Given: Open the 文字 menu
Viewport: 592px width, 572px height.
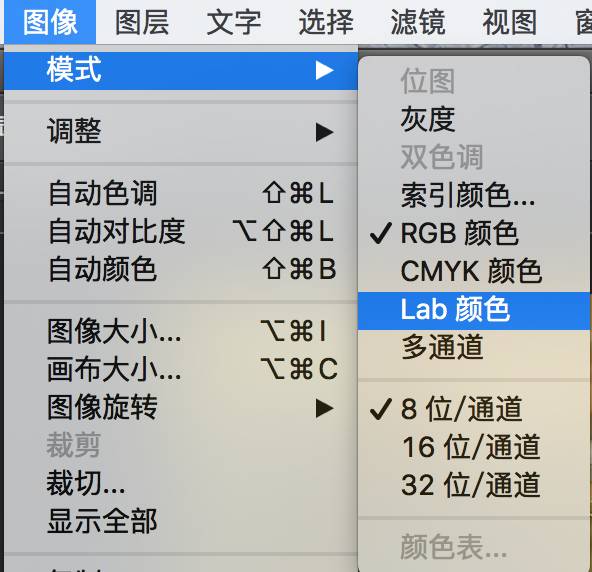Looking at the screenshot, I should 234,22.
